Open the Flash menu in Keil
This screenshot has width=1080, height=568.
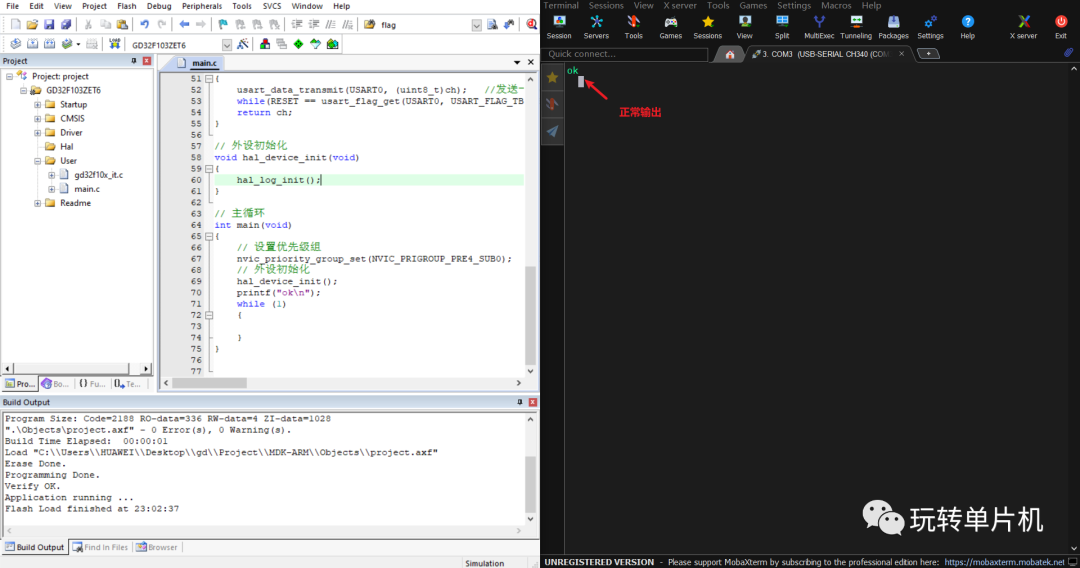[x=127, y=6]
